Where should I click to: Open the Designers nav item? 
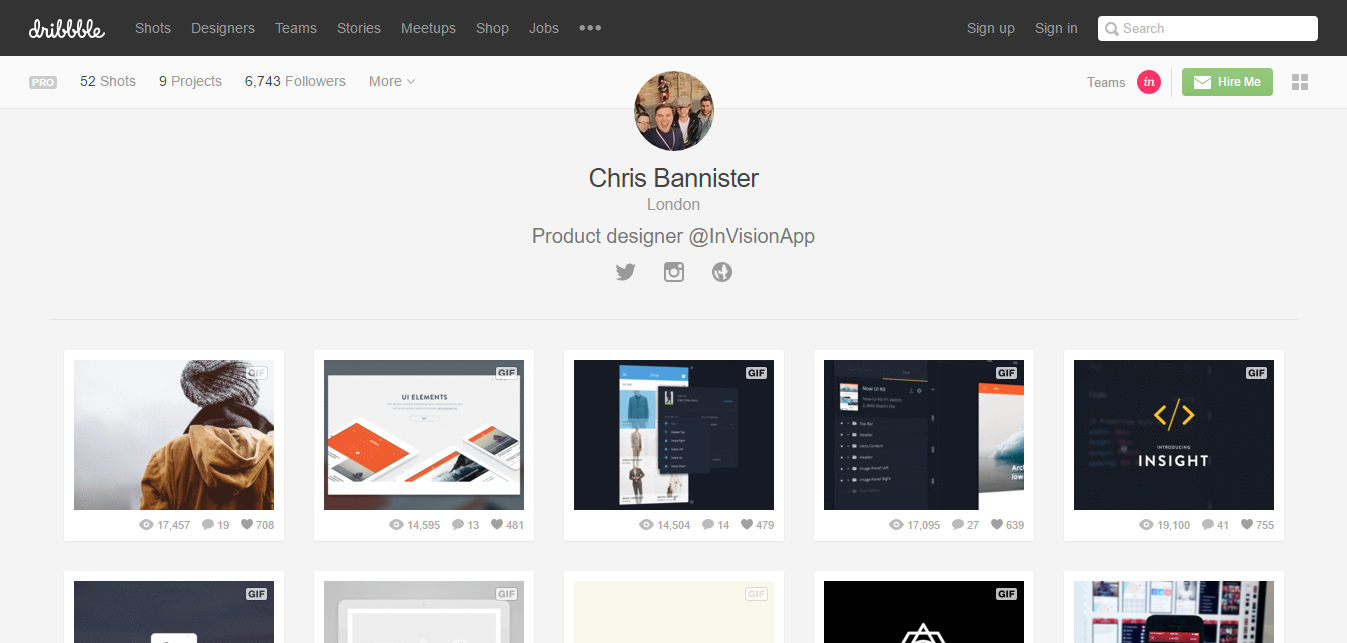(223, 28)
